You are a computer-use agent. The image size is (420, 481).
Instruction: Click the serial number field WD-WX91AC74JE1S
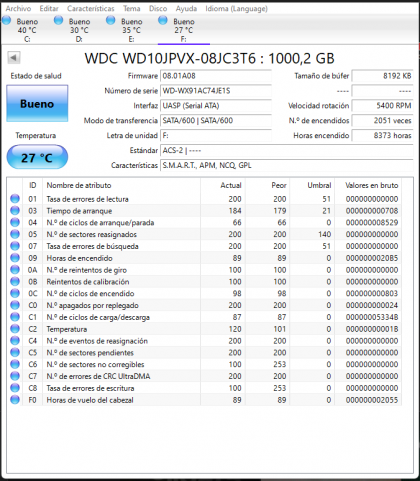216,91
